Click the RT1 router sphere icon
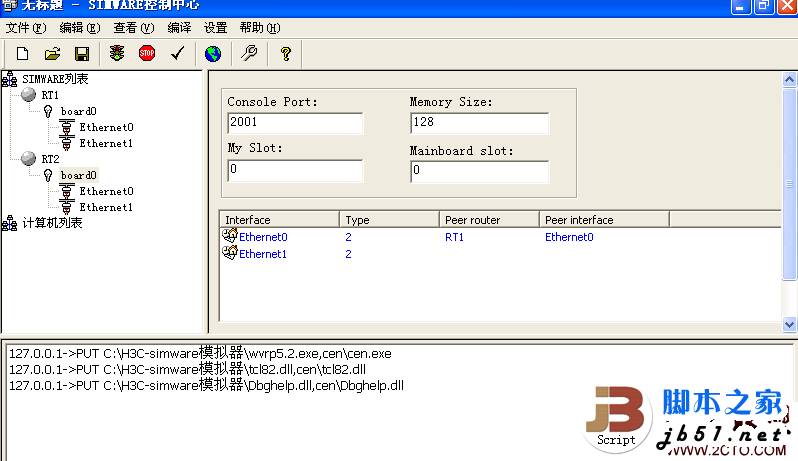Screen dimensions: 798x461 coord(28,95)
